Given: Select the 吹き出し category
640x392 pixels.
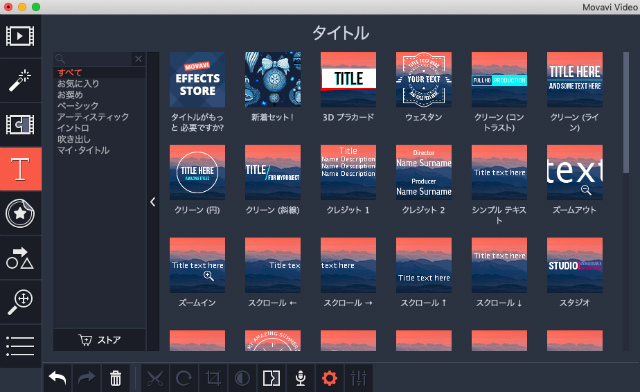Looking at the screenshot, I should tap(73, 139).
